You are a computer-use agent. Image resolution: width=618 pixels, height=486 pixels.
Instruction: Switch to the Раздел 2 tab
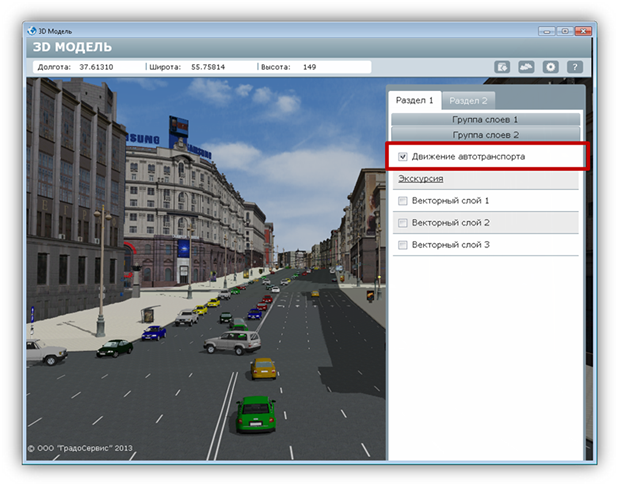[468, 100]
